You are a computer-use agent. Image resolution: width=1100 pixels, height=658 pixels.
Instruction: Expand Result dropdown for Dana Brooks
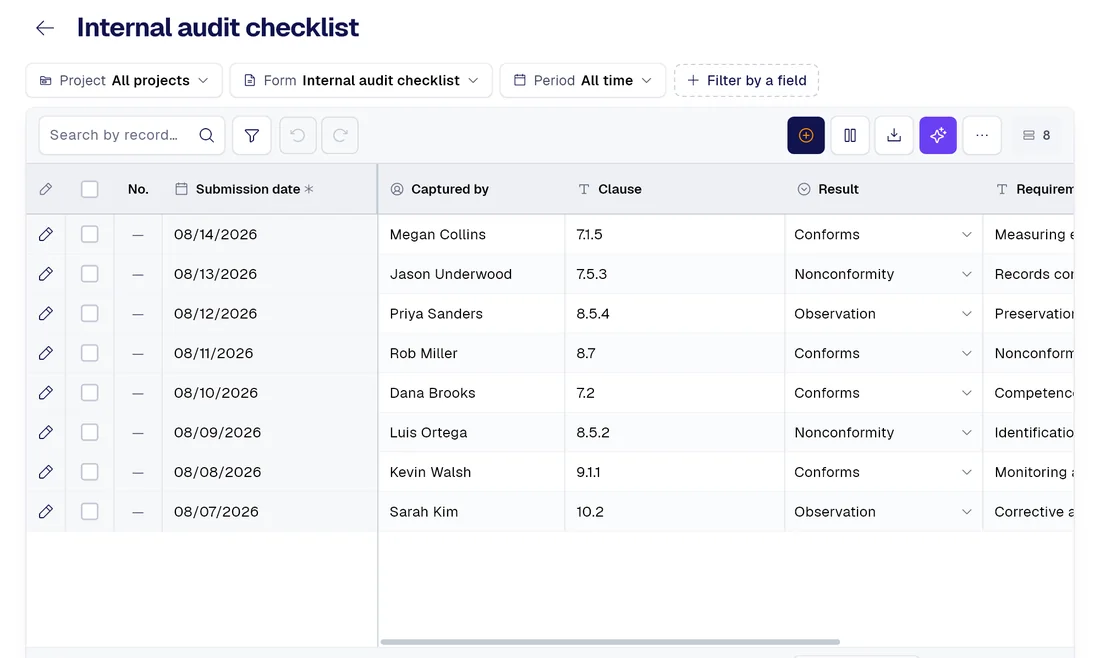[x=967, y=393]
